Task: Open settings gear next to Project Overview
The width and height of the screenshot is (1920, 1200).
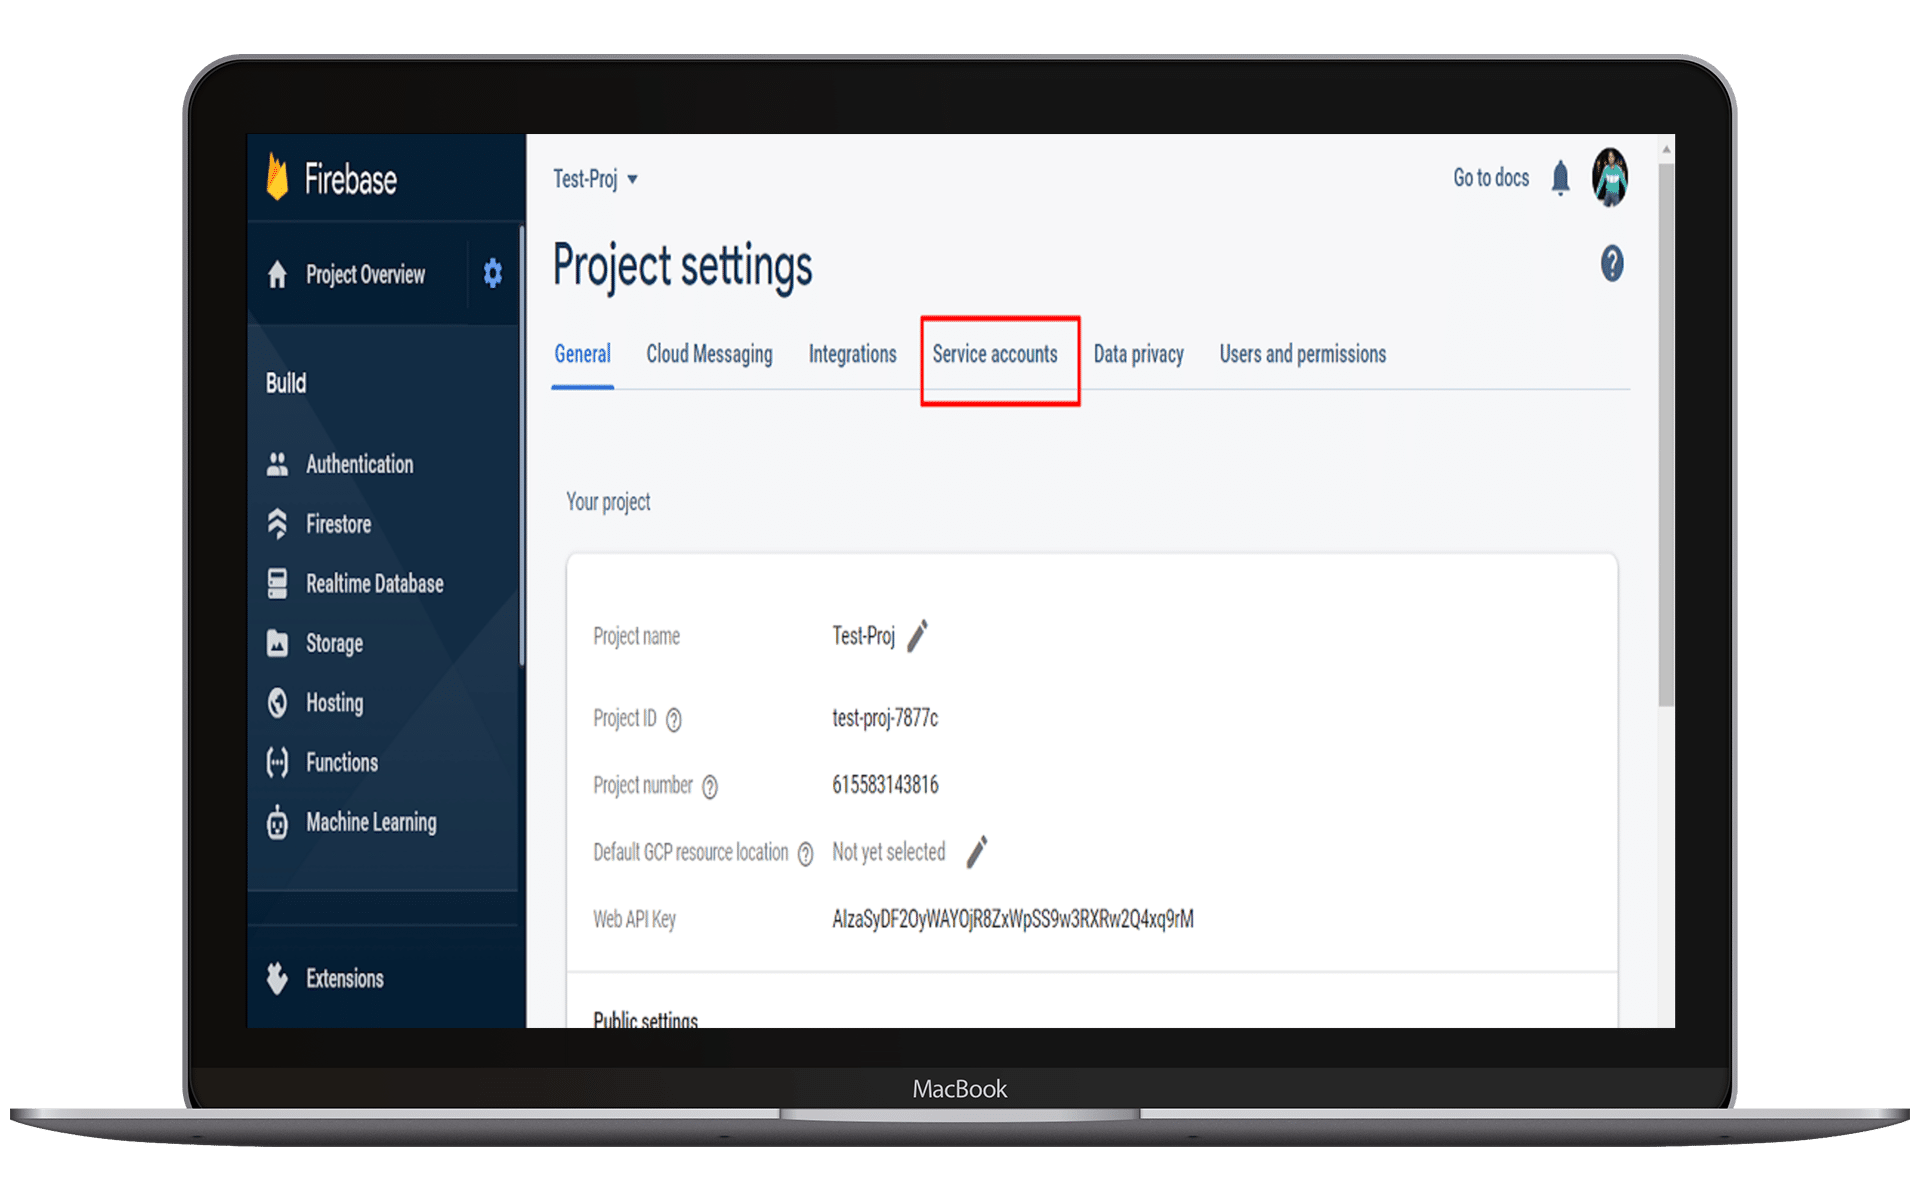Action: point(492,273)
